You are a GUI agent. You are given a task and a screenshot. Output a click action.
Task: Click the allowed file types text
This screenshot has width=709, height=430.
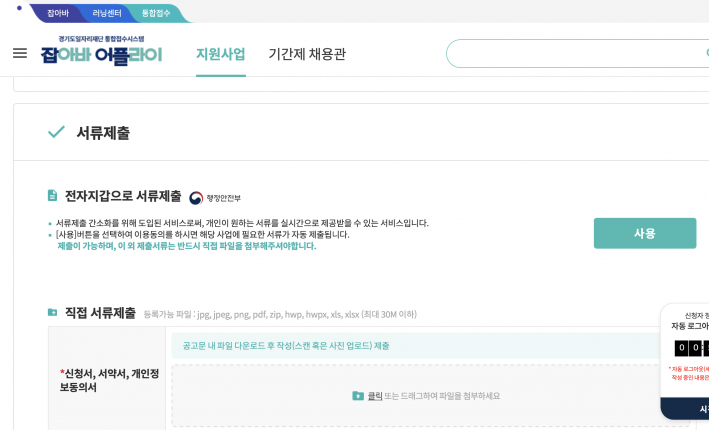click(280, 314)
